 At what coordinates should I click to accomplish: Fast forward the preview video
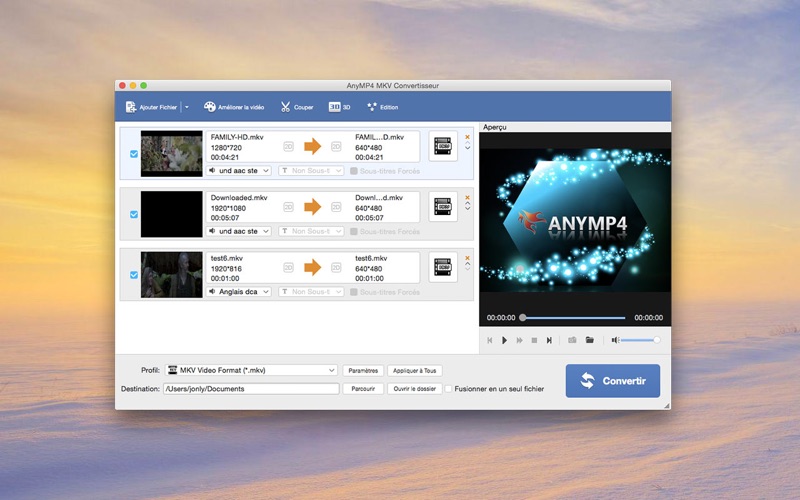click(519, 340)
